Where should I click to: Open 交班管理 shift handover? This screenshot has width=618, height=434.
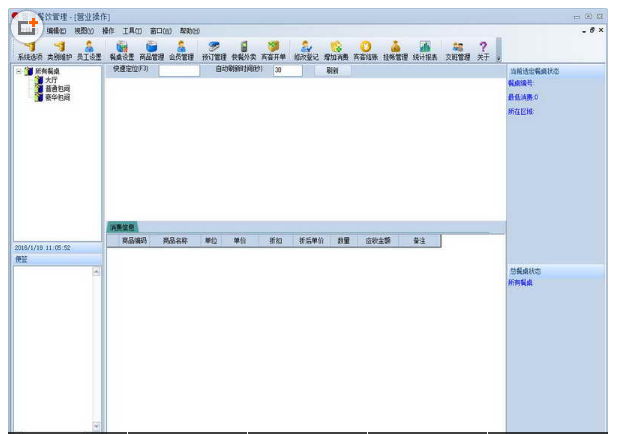tap(458, 51)
